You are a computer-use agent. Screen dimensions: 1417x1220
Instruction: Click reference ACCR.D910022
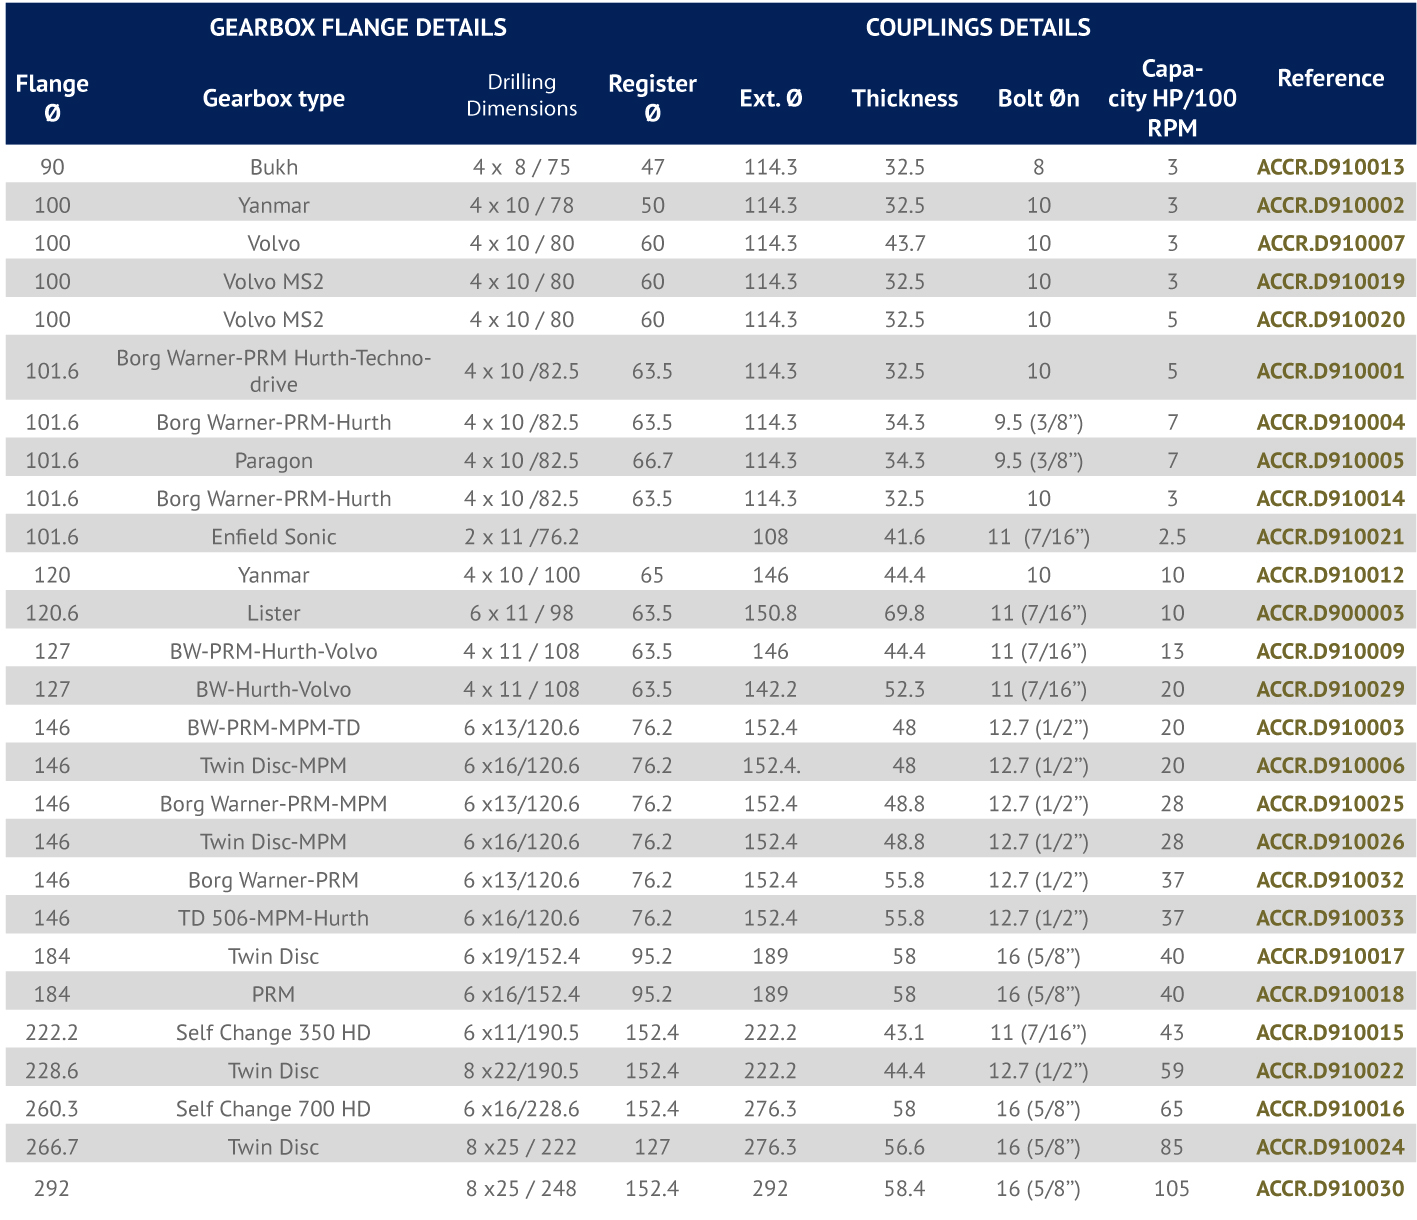1331,1070
